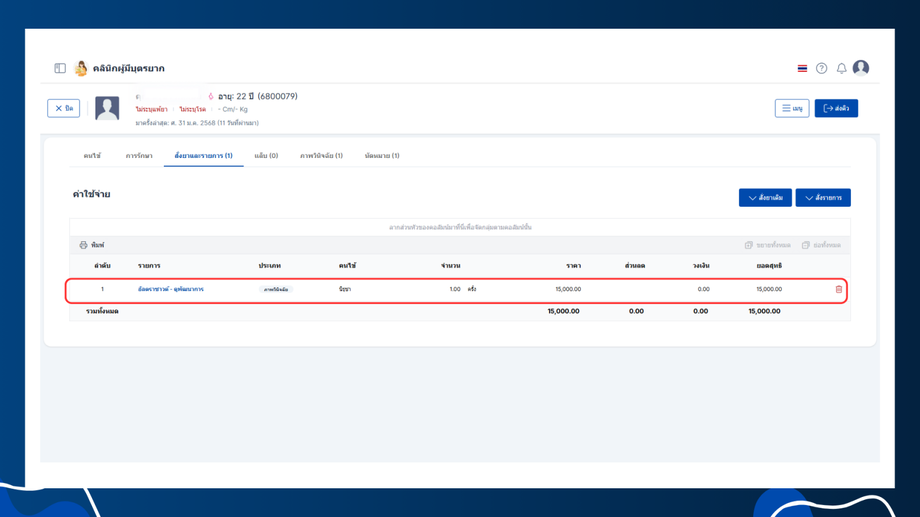Open the ultrasound item link in row 1
The width and height of the screenshot is (920, 517).
point(171,289)
